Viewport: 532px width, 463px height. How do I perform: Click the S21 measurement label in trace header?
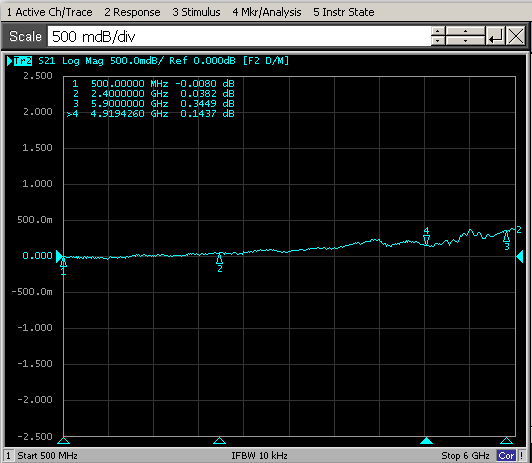(46, 61)
